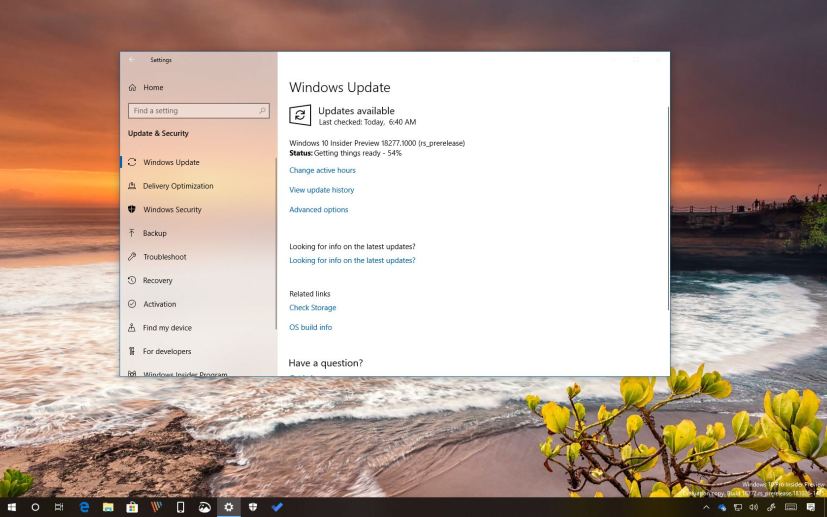827x517 pixels.
Task: Open the Your Phone taskbar app
Action: [x=180, y=507]
